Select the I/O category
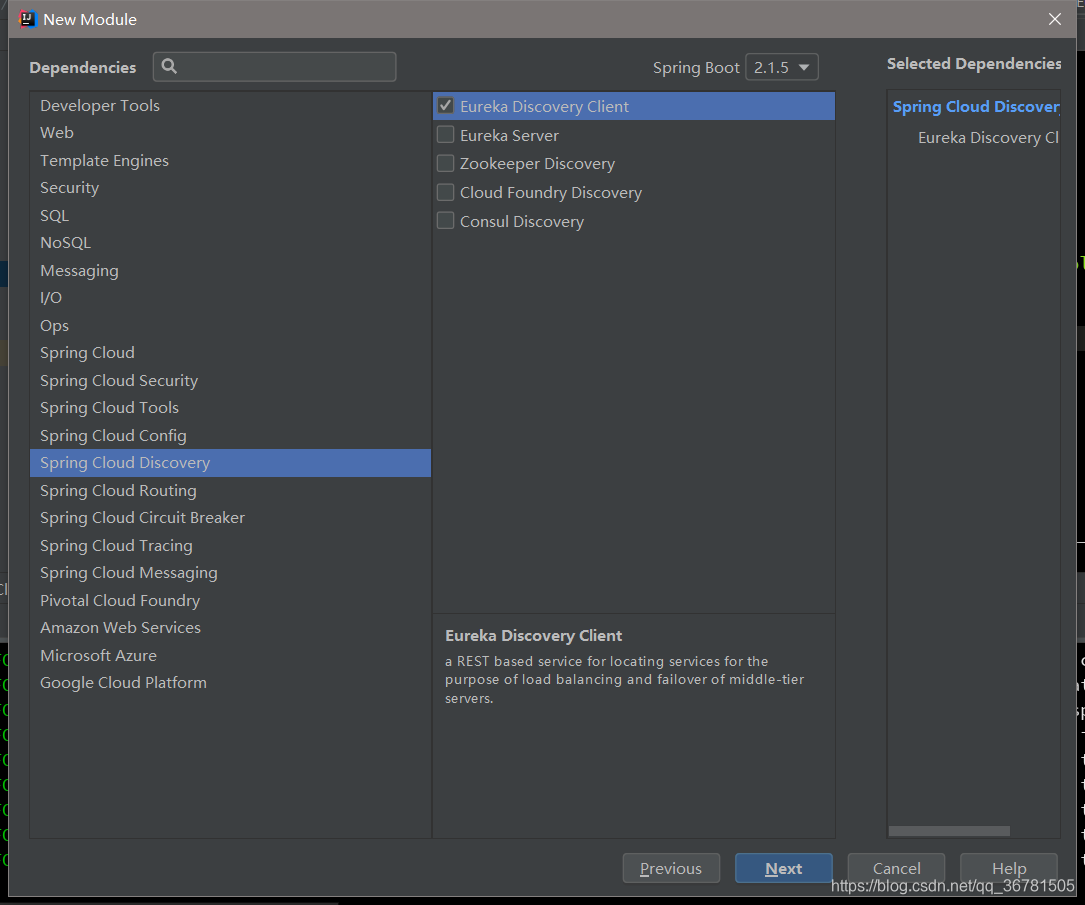1085x905 pixels. click(230, 298)
